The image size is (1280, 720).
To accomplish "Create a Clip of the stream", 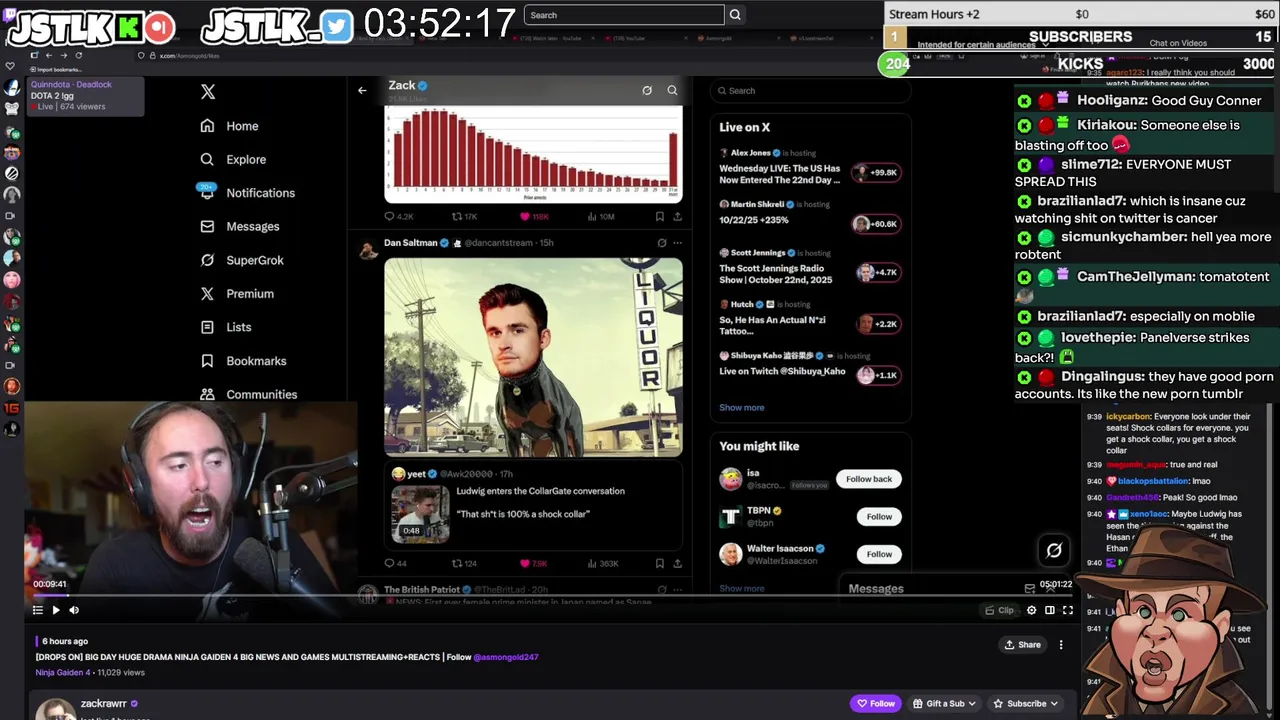I will click(x=999, y=610).
